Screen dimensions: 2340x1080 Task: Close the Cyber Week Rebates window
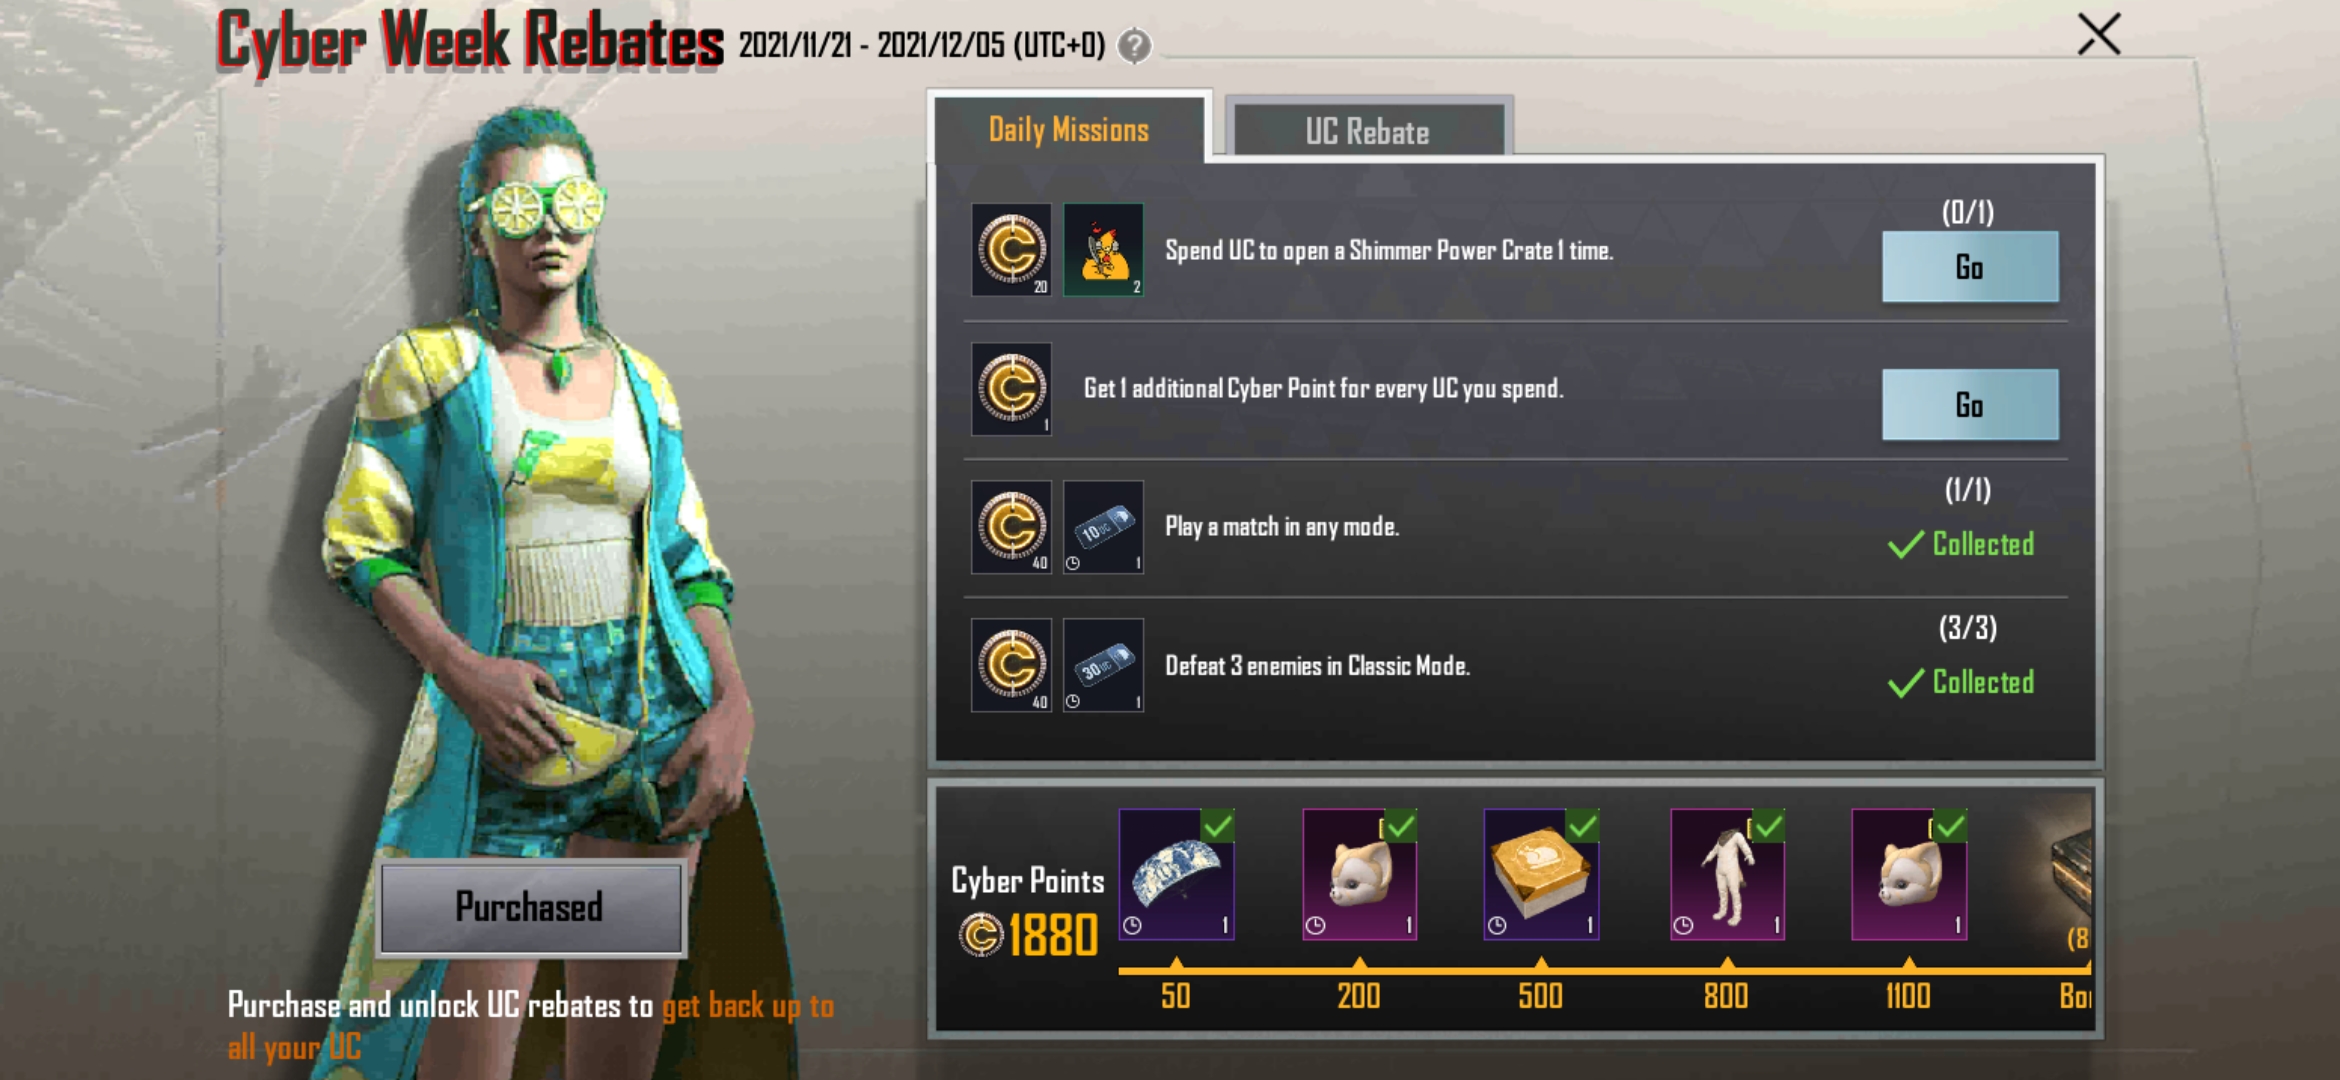coord(2098,35)
